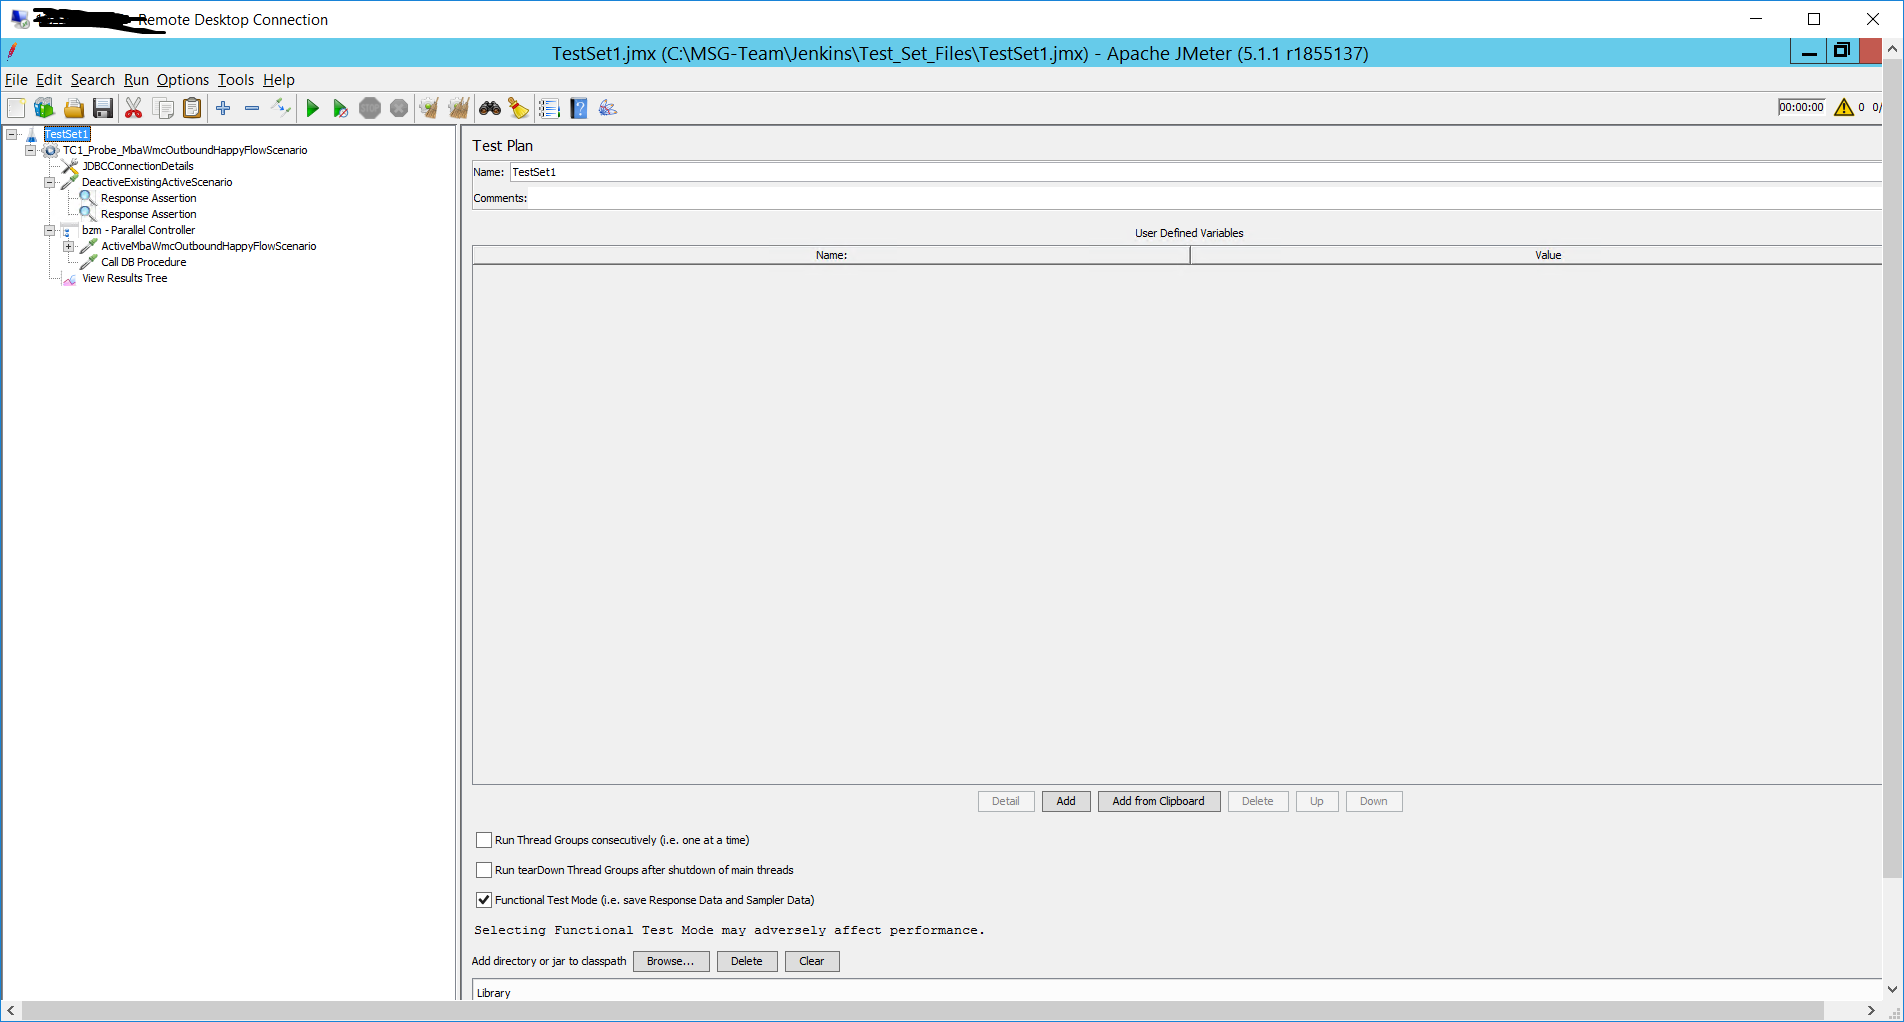
Task: Click the Value column header
Action: tap(1537, 255)
